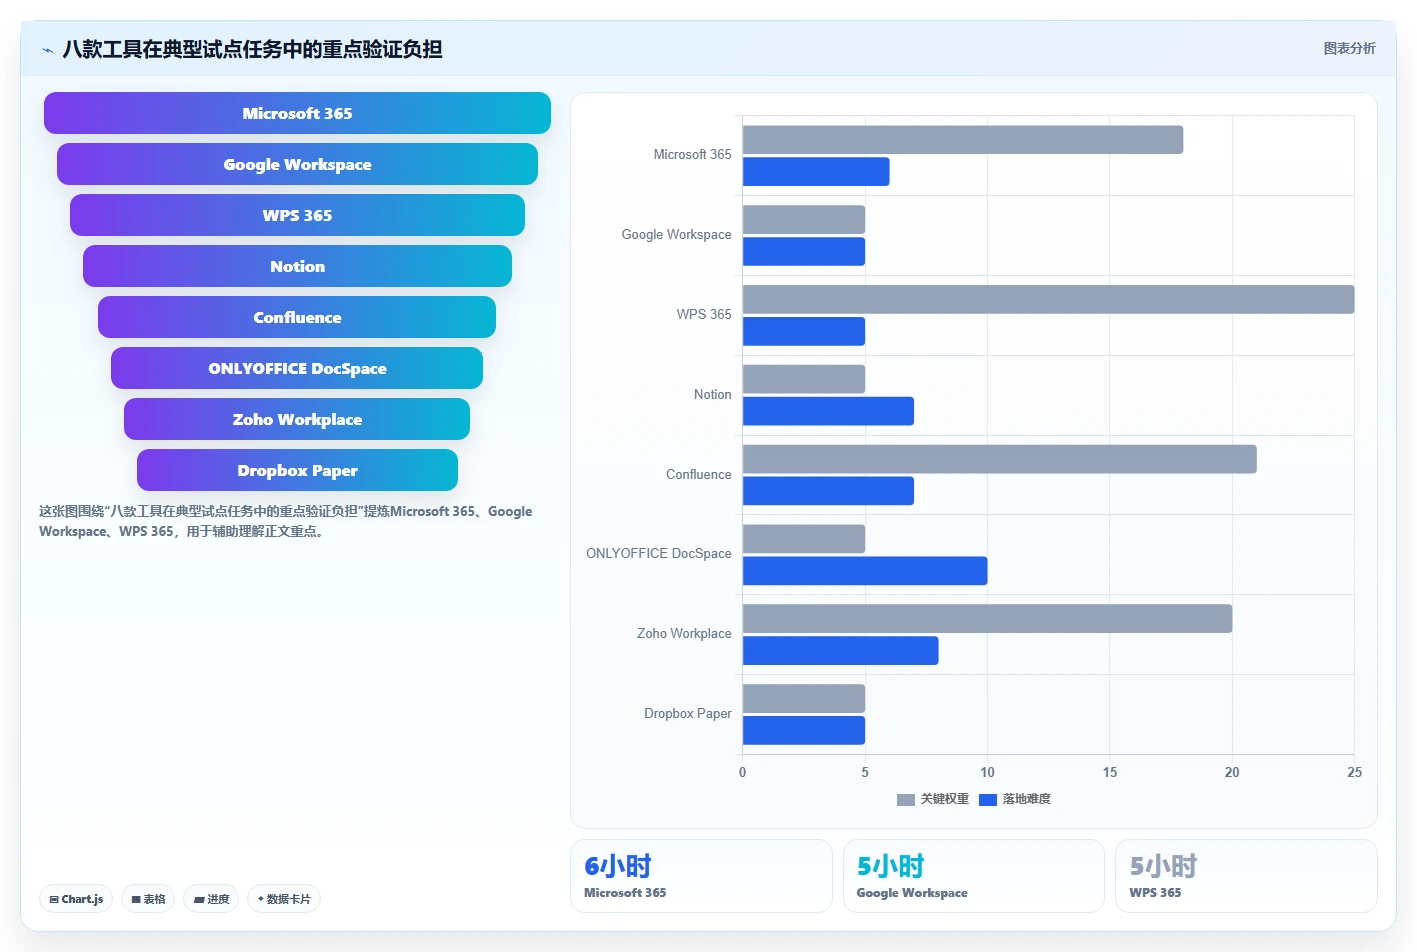Click the gray Dropbox Paper chart bar
Screen dimensions: 1417x952
tap(804, 698)
